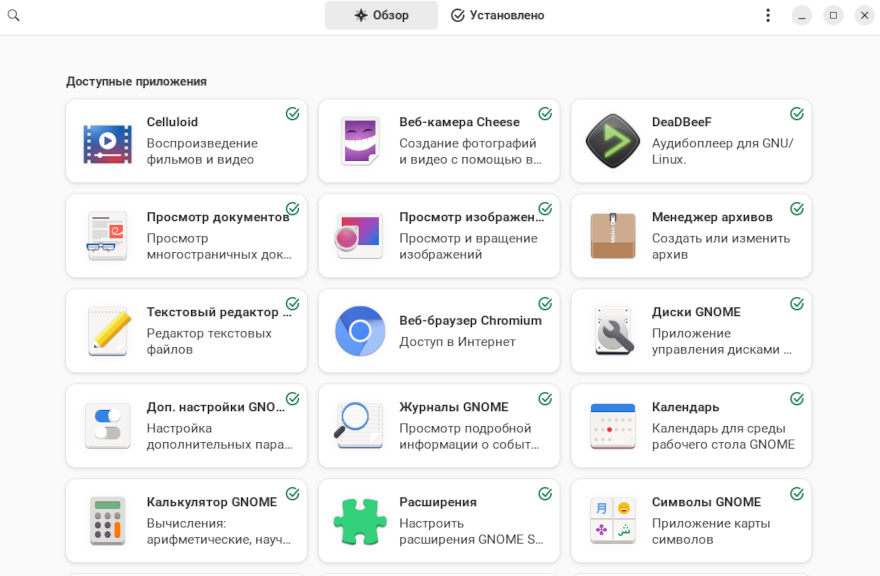
Task: Select the Chromium web browser icon
Action: pos(360,331)
